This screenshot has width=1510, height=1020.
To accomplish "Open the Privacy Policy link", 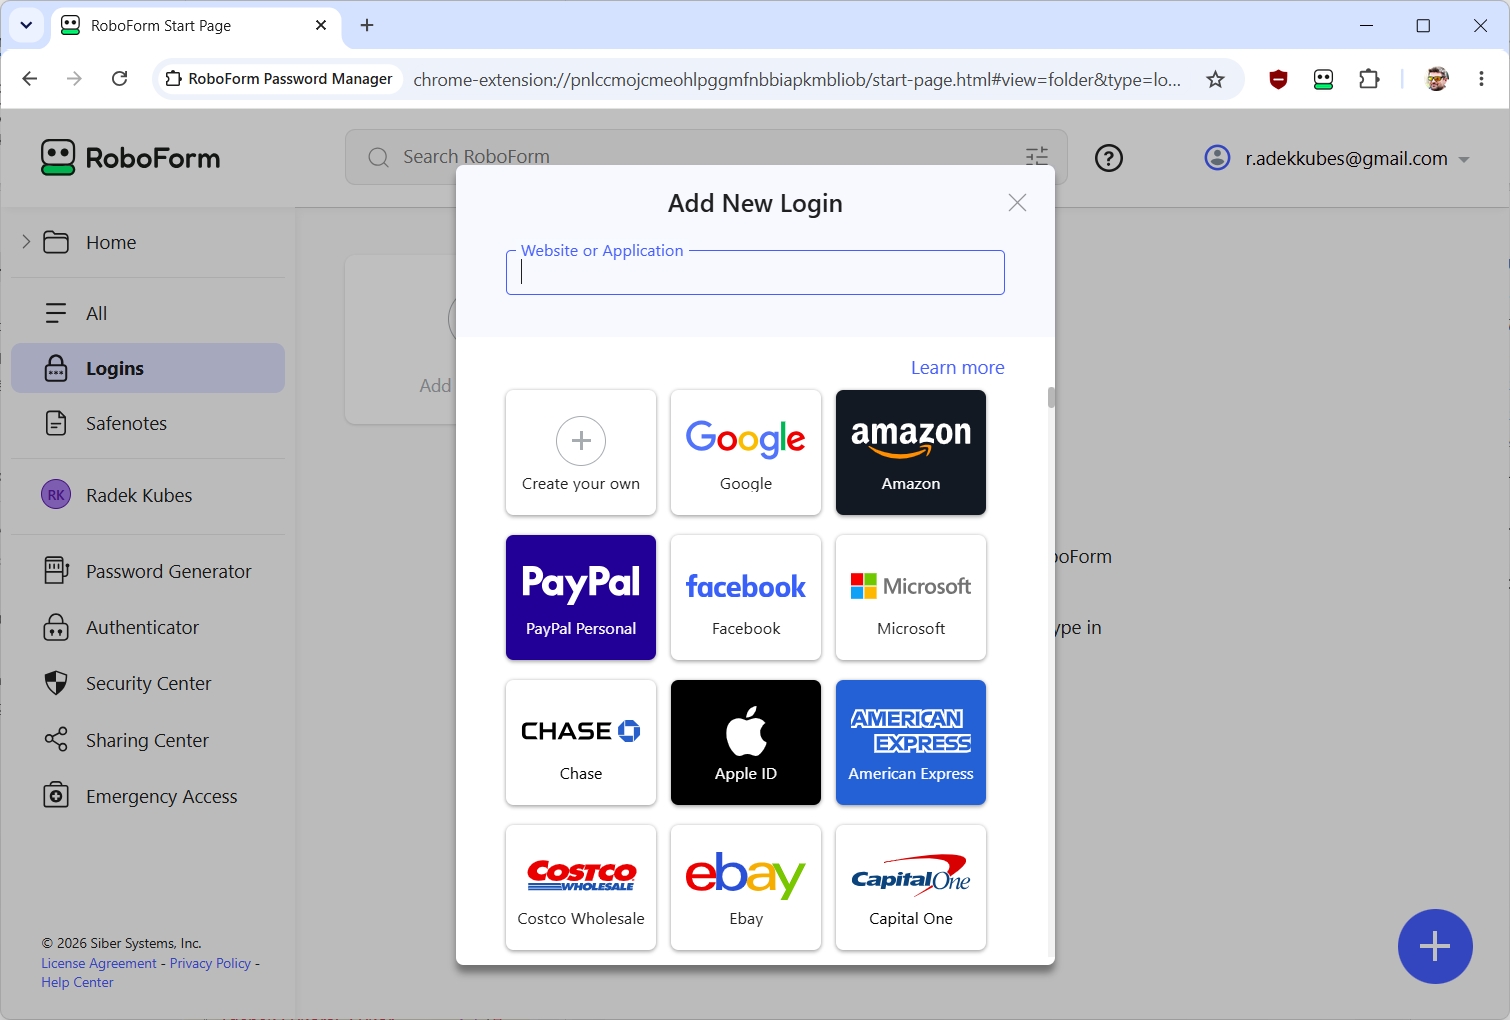I will 210,963.
